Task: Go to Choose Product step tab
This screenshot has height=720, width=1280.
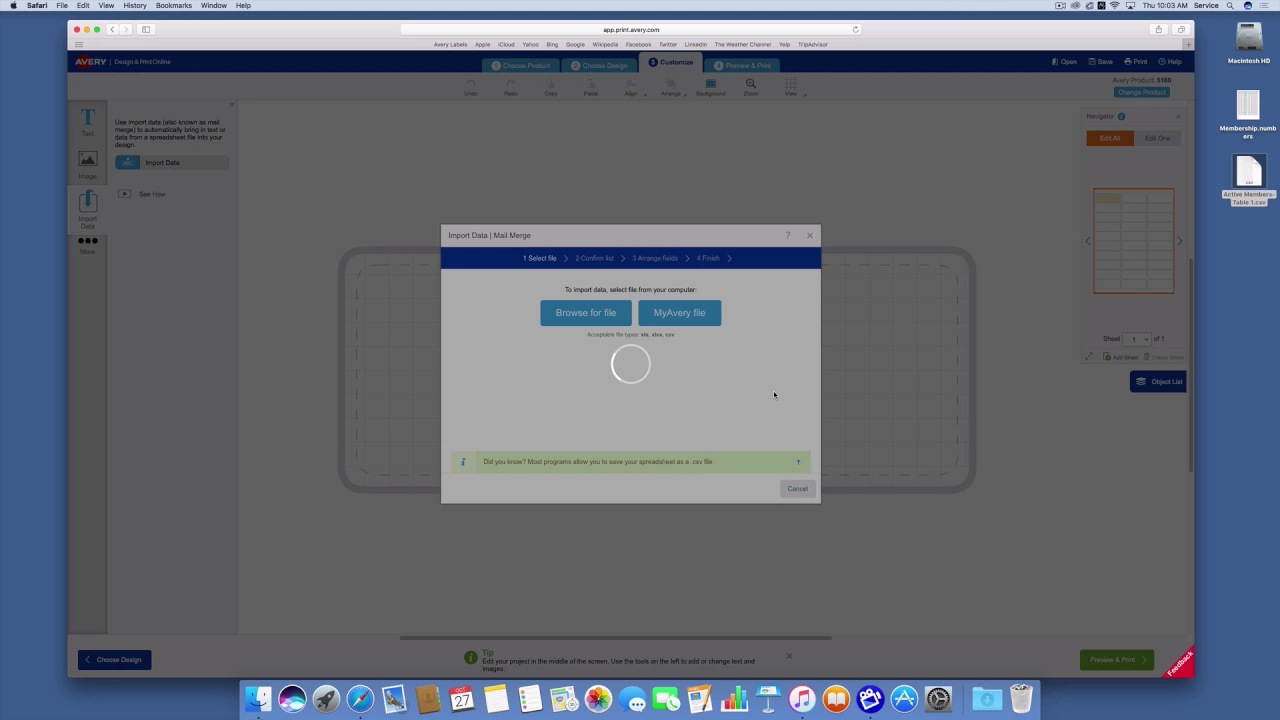Action: 520,65
